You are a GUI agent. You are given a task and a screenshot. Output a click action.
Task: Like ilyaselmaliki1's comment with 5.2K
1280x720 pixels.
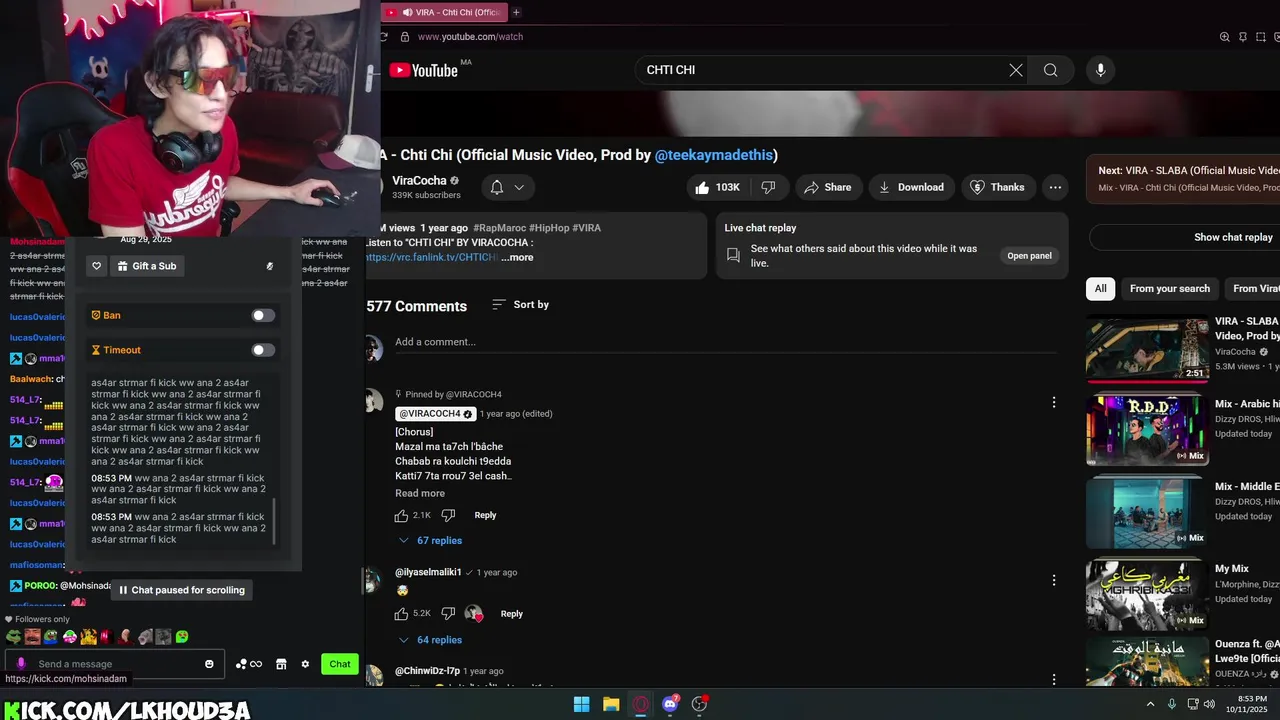401,613
